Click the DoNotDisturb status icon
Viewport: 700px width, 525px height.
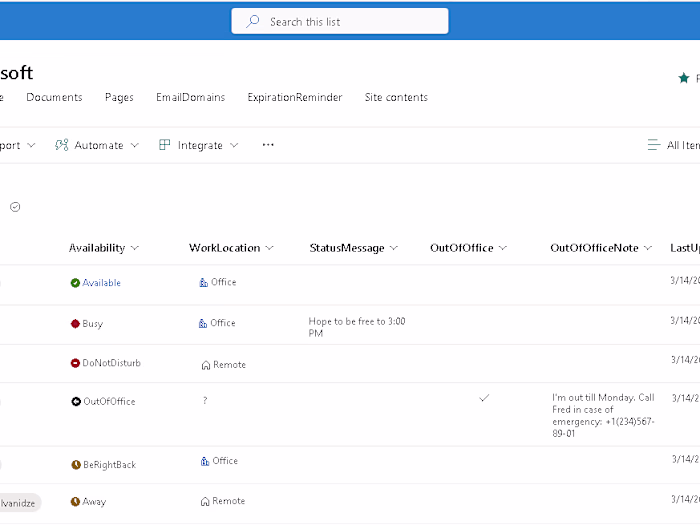click(75, 363)
